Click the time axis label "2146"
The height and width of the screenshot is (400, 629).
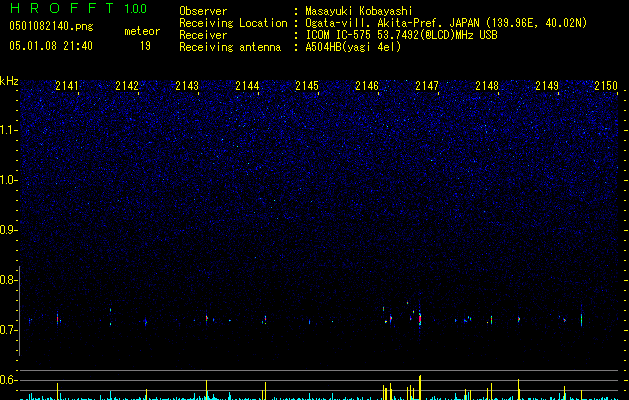point(367,86)
